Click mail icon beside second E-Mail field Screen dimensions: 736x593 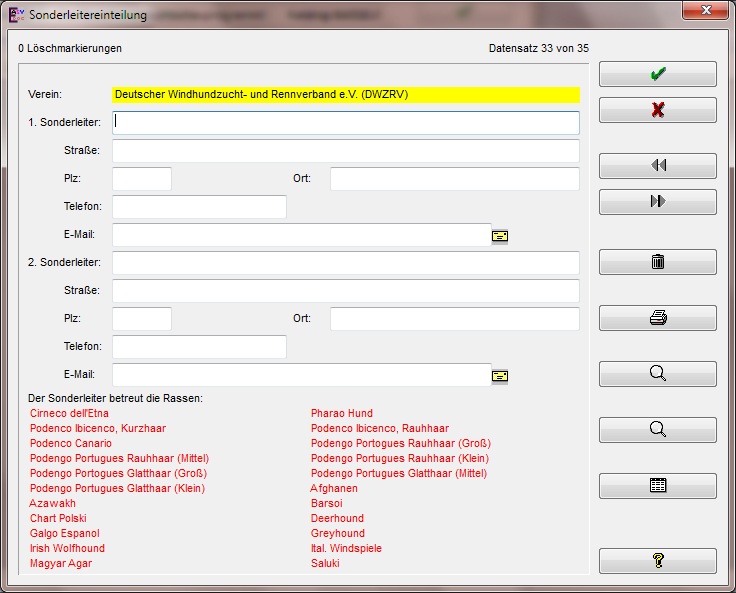tap(500, 376)
